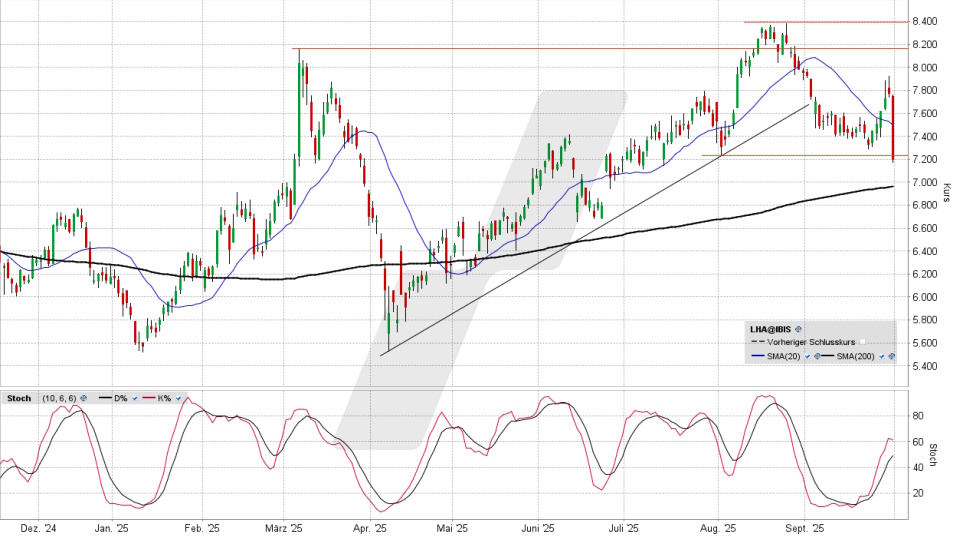Open Stoch (10, 6, 6) settings icon

[x=84, y=398]
